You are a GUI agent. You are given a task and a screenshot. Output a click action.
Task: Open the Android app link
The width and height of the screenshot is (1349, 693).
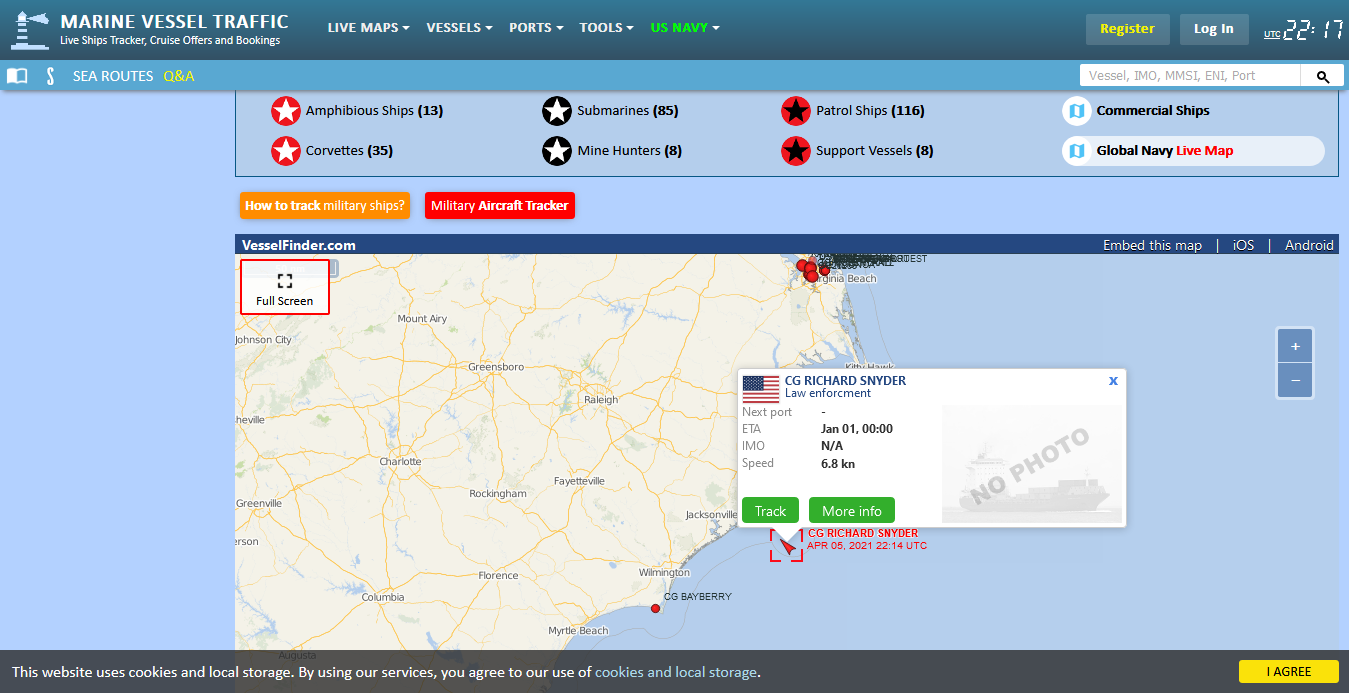[x=1309, y=245]
